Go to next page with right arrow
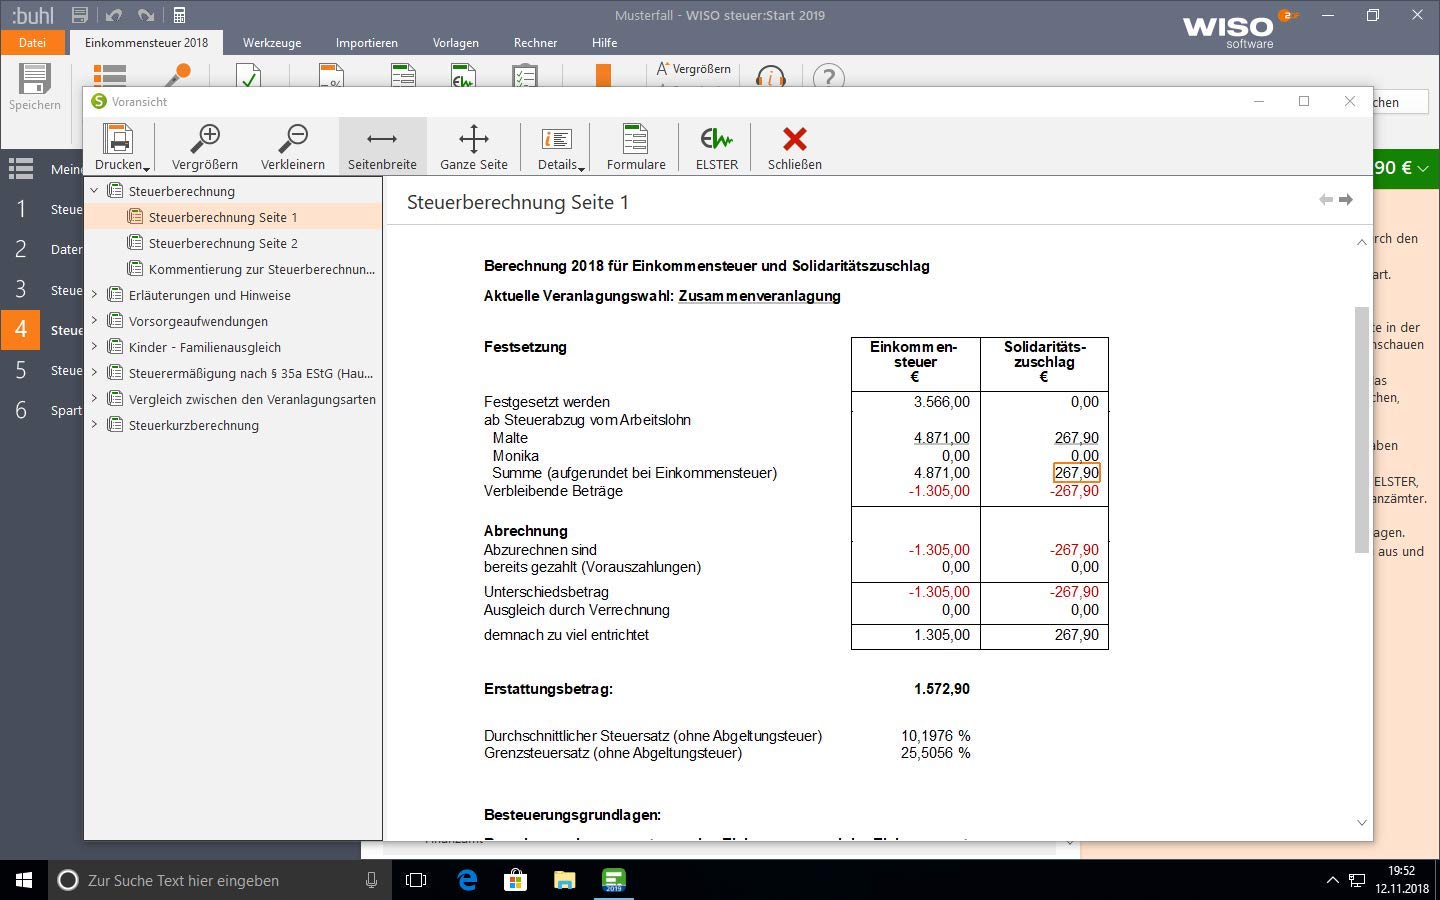 click(1346, 200)
